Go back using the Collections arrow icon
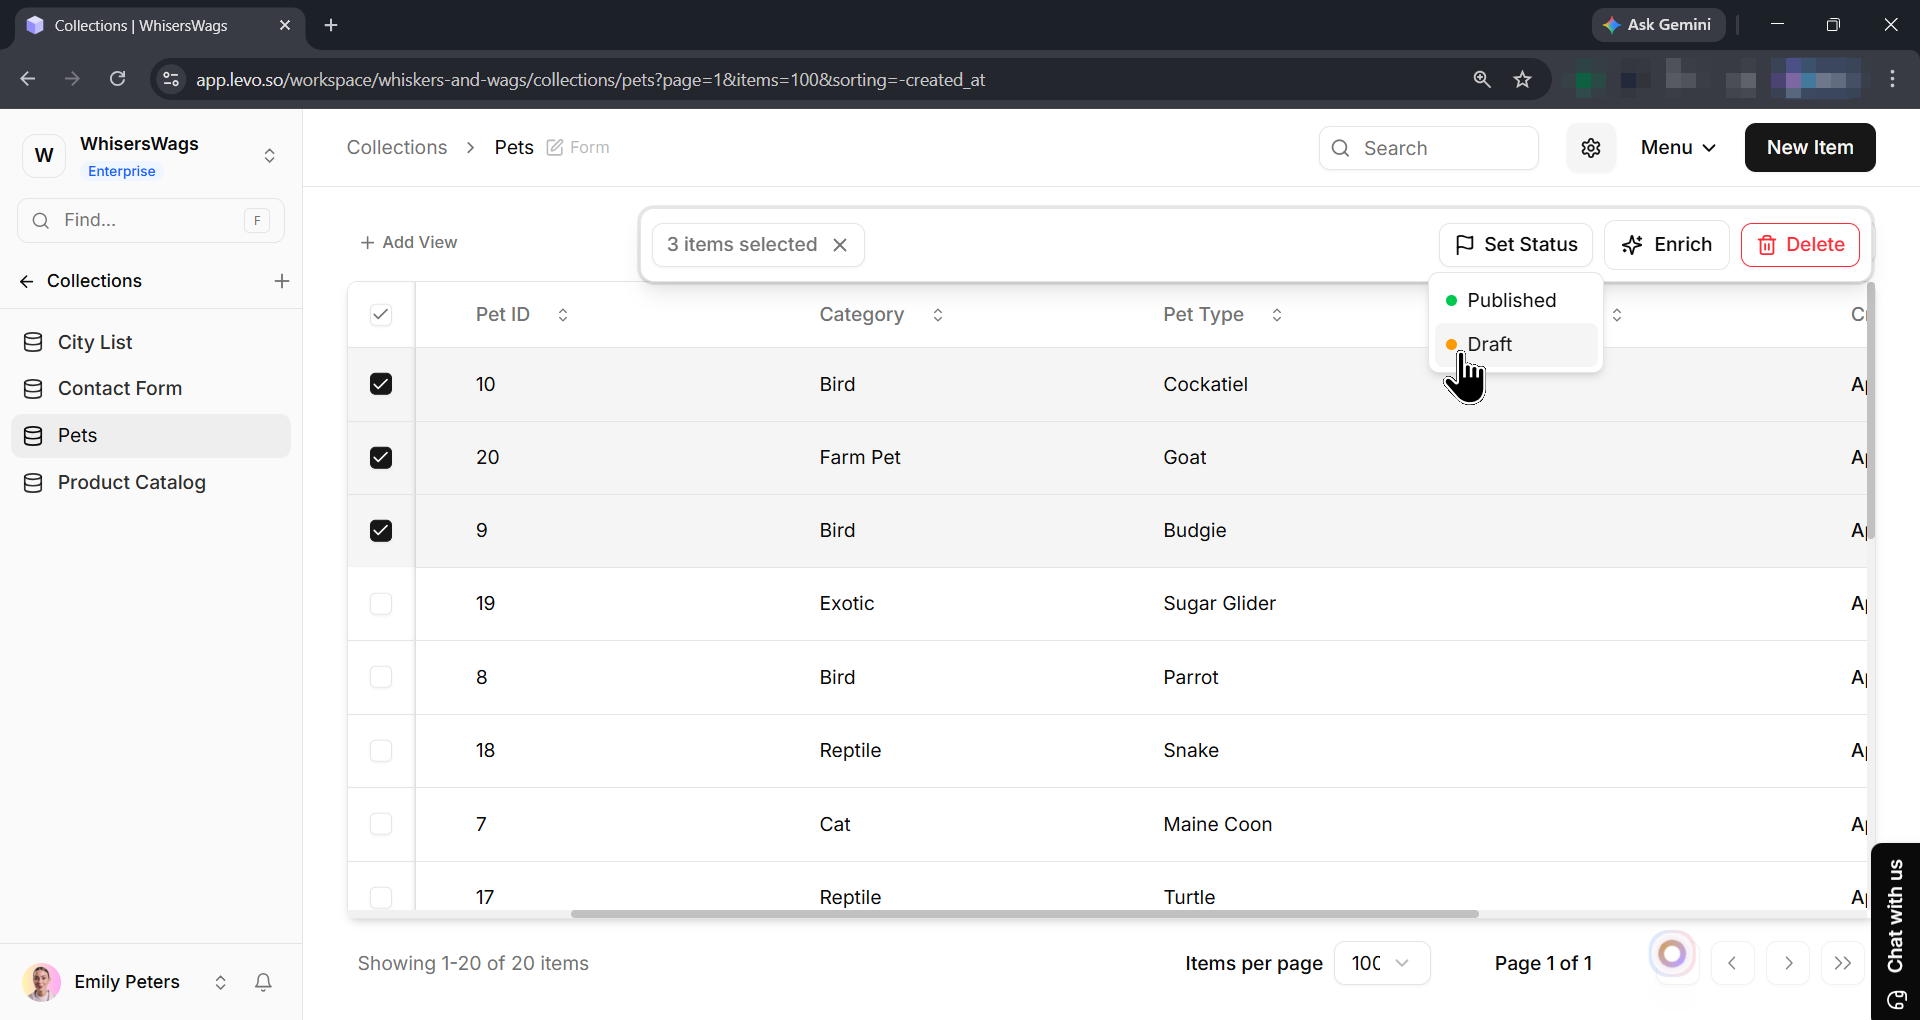The height and width of the screenshot is (1020, 1920). (27, 281)
